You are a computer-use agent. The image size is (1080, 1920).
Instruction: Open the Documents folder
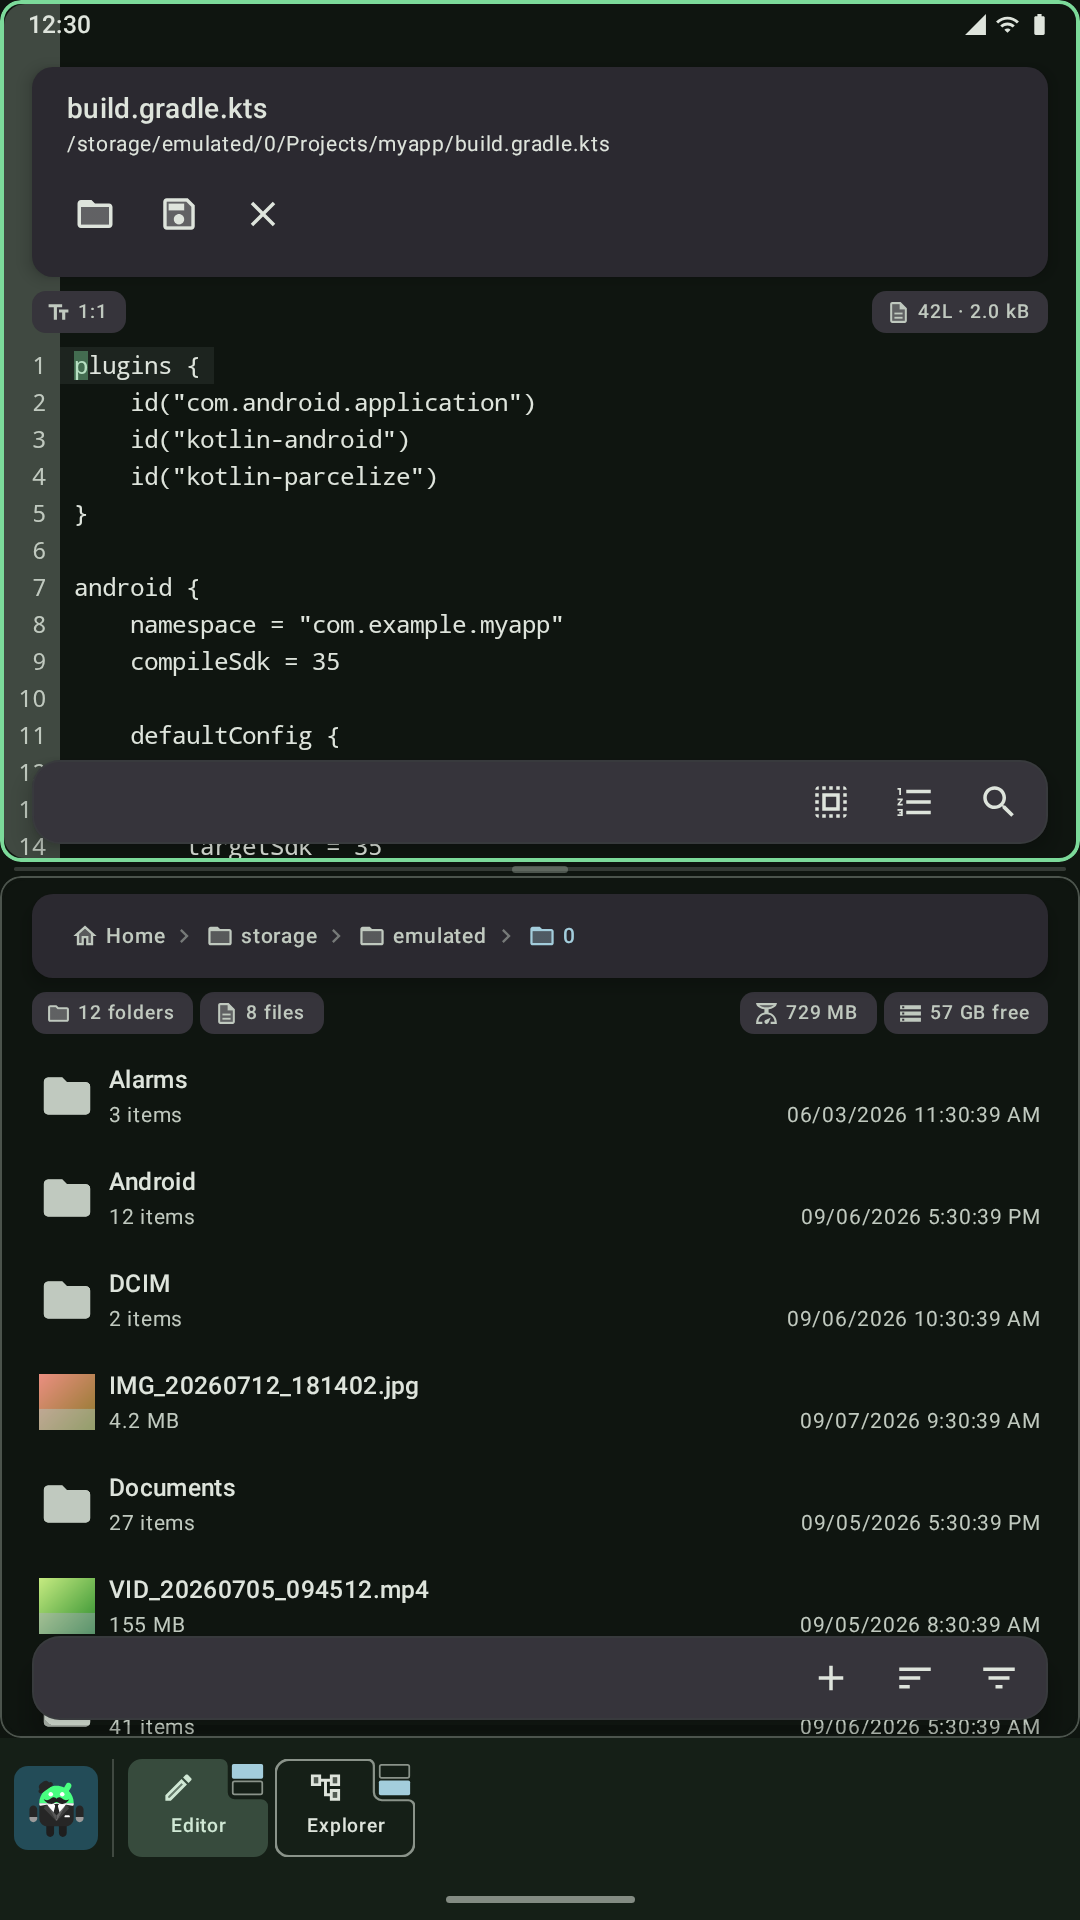point(540,1505)
